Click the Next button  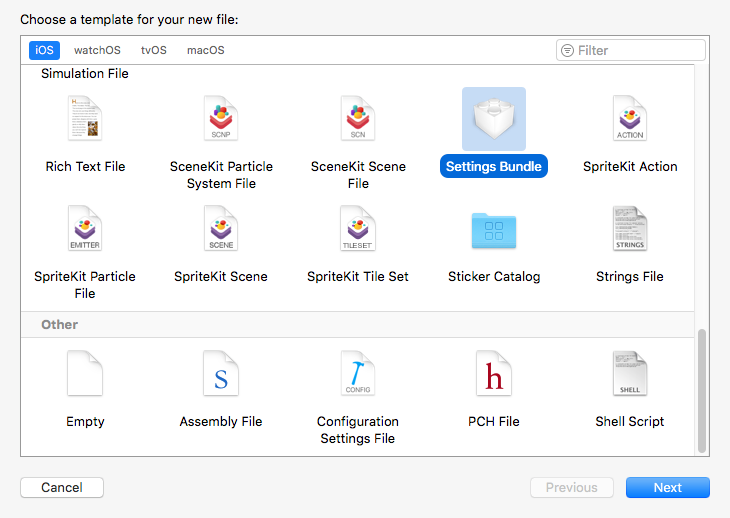coord(667,488)
